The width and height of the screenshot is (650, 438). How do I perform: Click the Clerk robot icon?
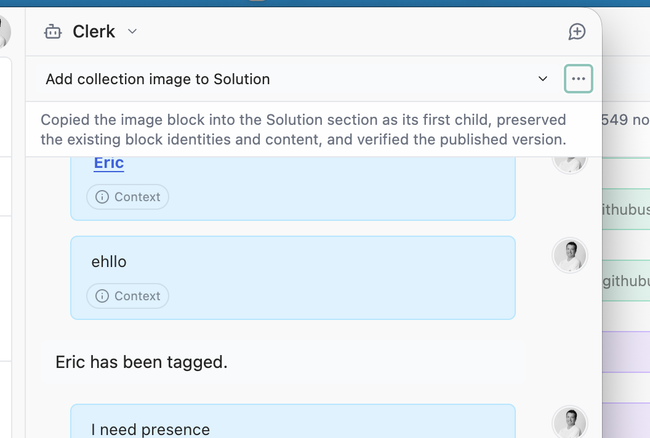(53, 31)
